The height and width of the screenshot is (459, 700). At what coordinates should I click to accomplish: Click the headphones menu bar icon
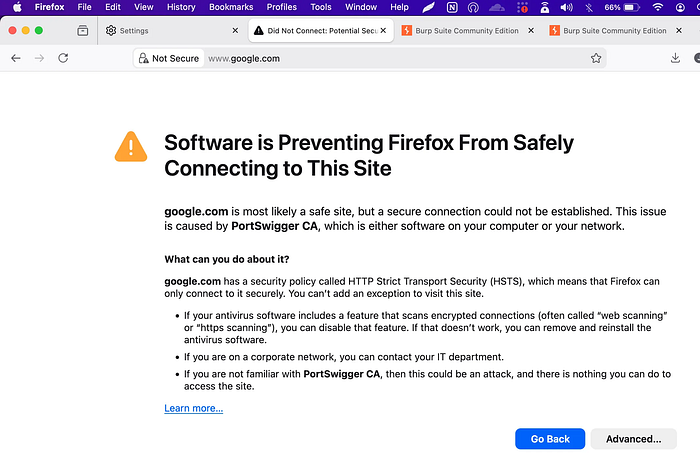473,7
